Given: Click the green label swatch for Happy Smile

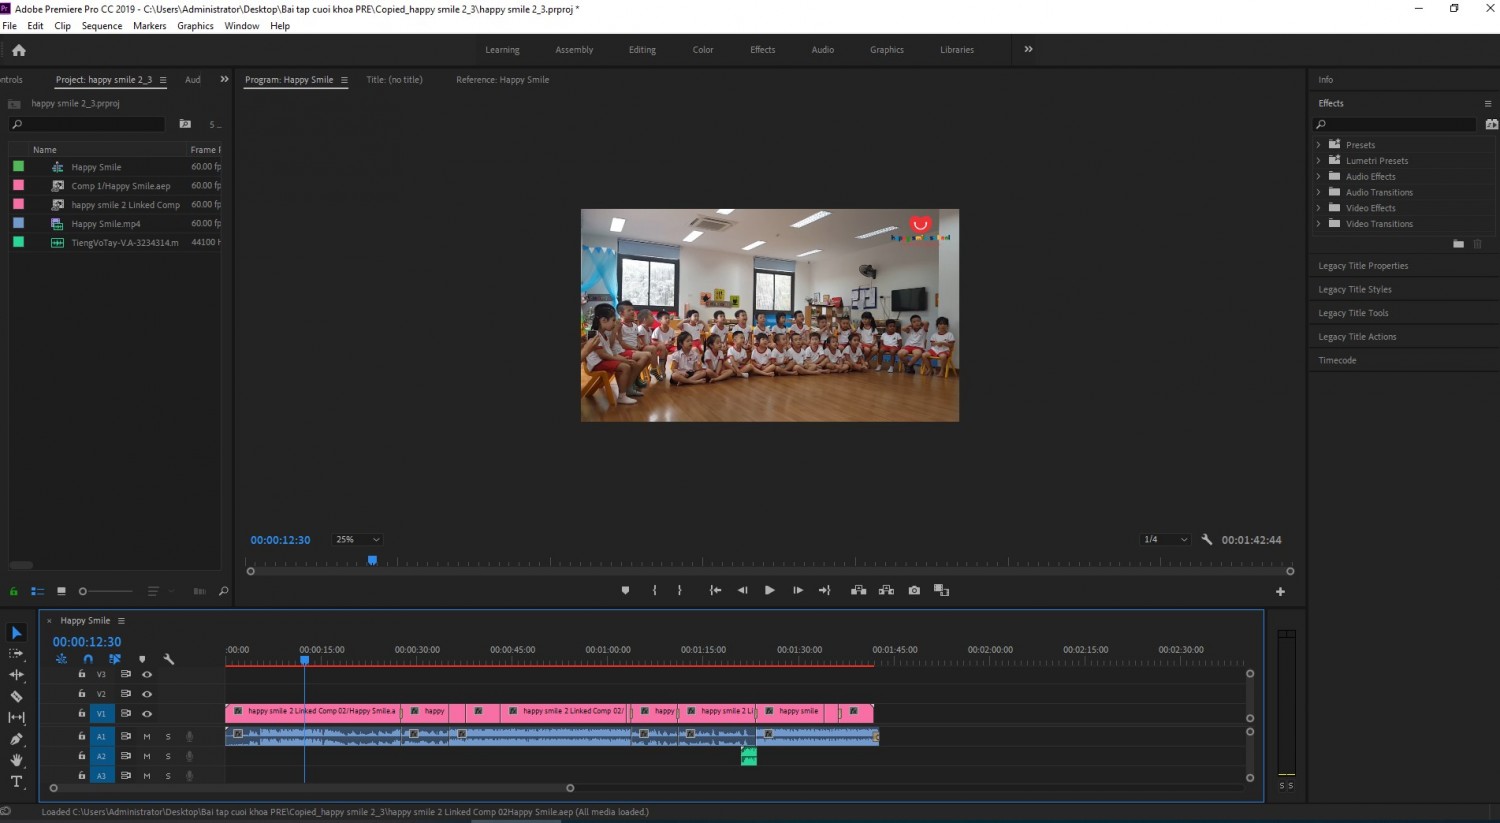Looking at the screenshot, I should [x=18, y=167].
